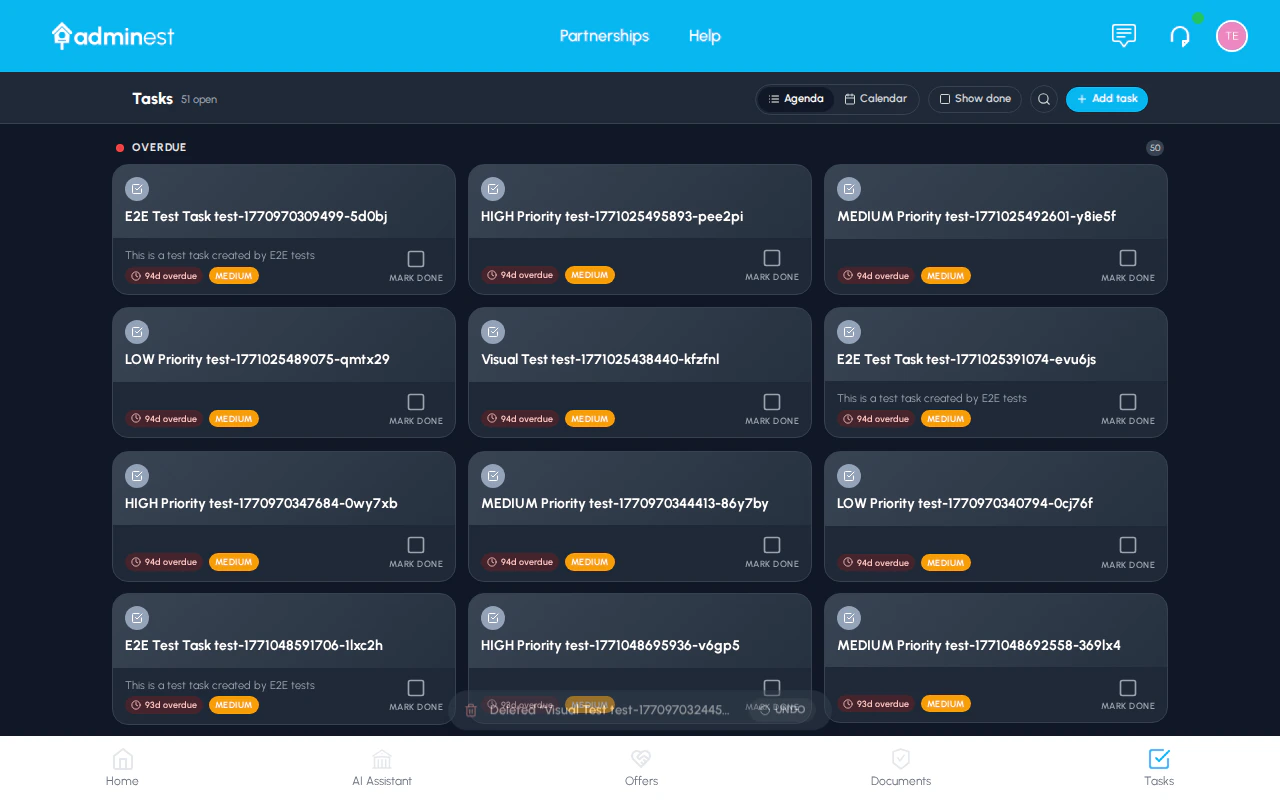Open task MEDIUM Priority test-1770970344413-86y7by
The height and width of the screenshot is (800, 1280).
coord(625,503)
